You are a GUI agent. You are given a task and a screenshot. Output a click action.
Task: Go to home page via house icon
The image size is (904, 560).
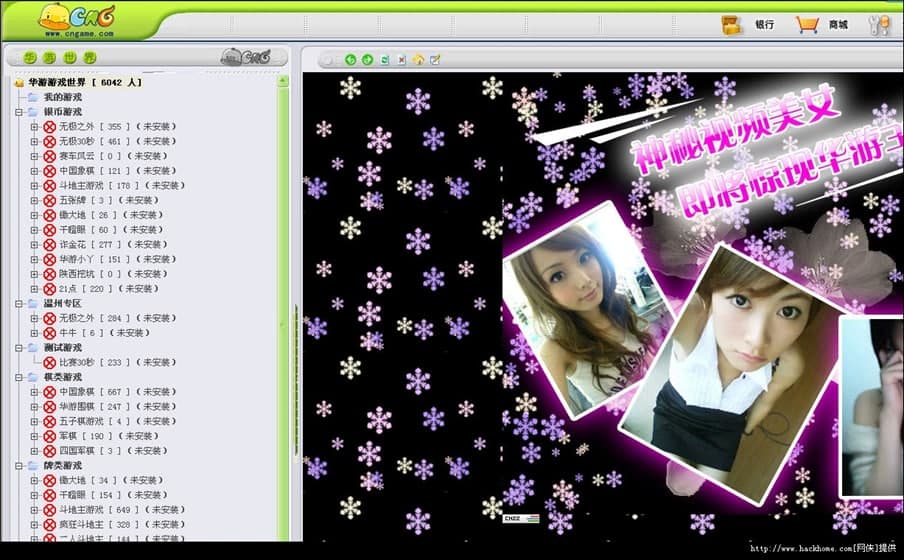pyautogui.click(x=419, y=59)
